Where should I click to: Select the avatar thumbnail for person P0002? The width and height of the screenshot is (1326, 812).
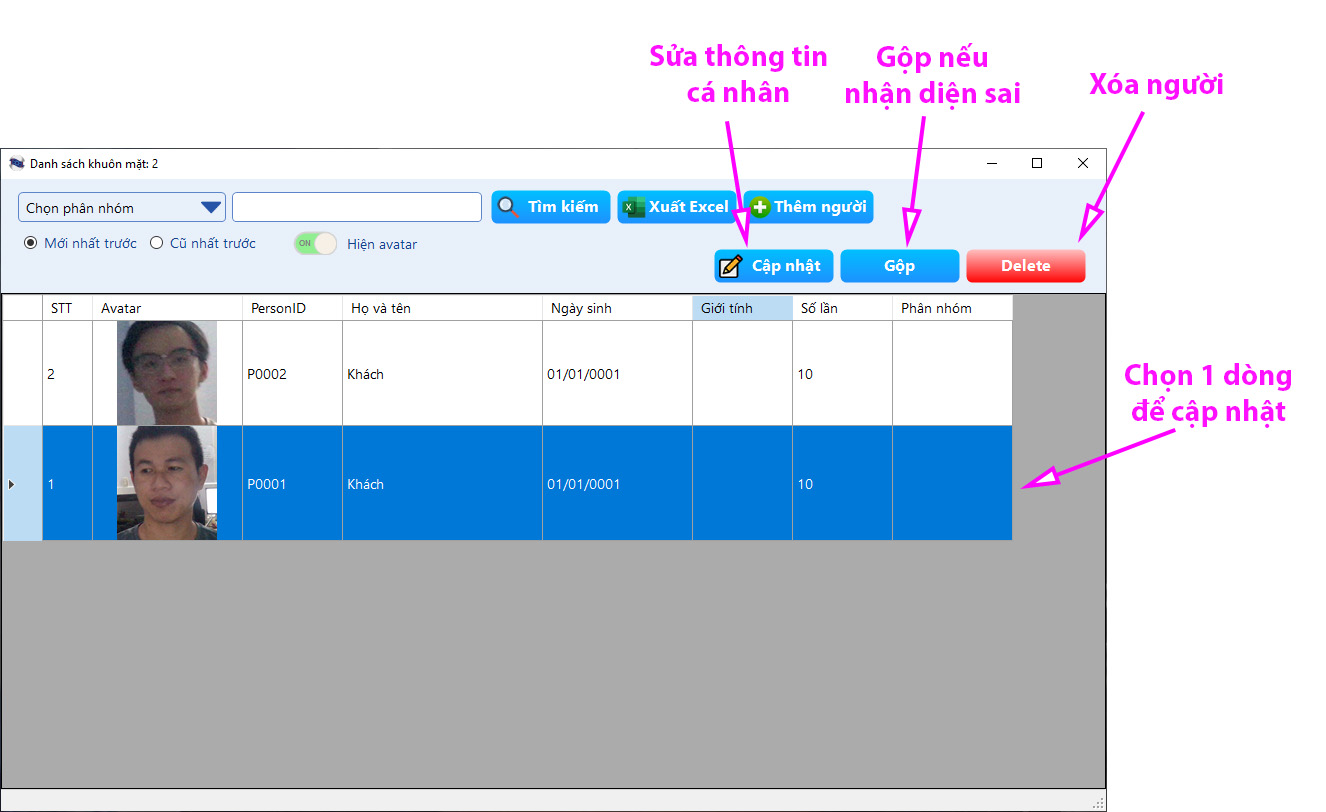pos(167,373)
